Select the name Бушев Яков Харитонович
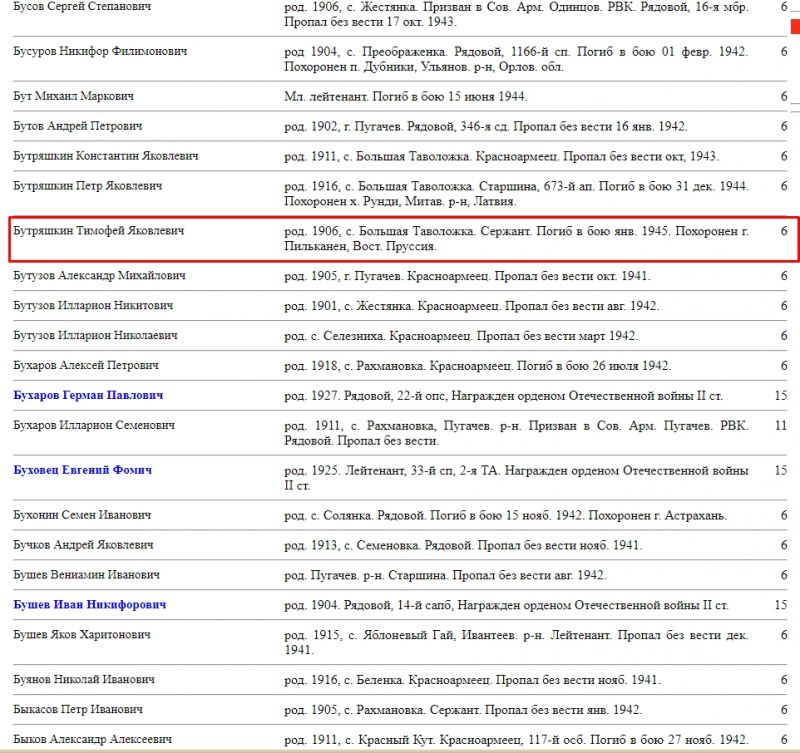This screenshot has width=800, height=753. (x=82, y=635)
